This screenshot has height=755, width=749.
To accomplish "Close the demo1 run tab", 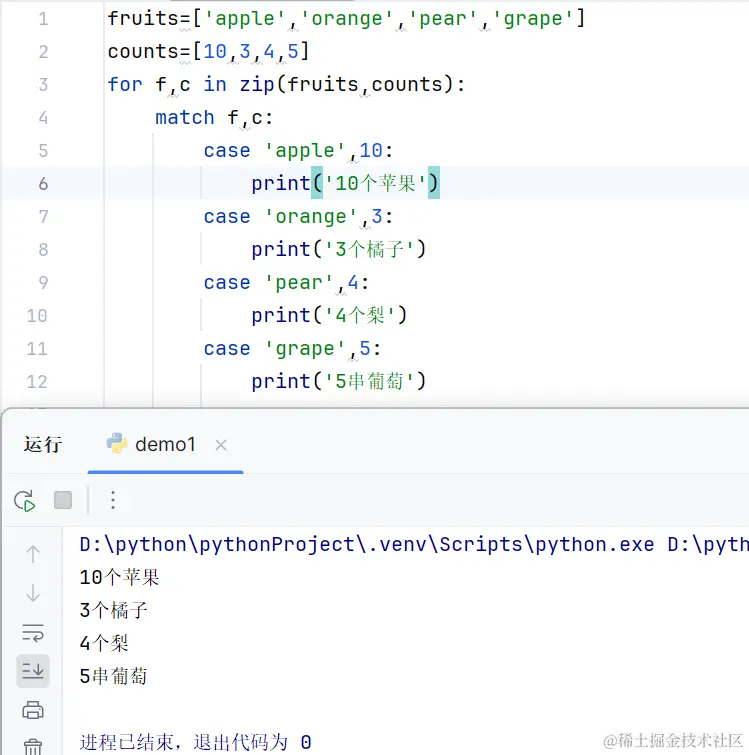I will tap(221, 445).
